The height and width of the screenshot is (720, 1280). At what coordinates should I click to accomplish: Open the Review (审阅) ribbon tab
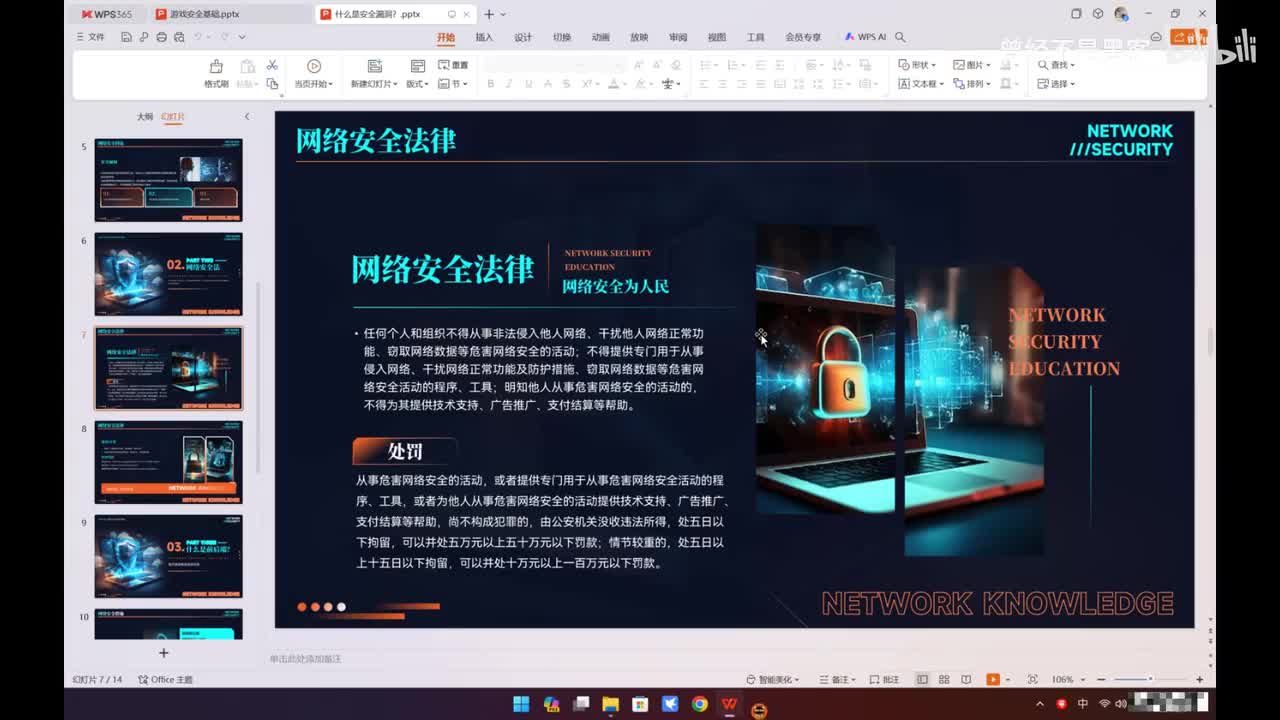[678, 37]
